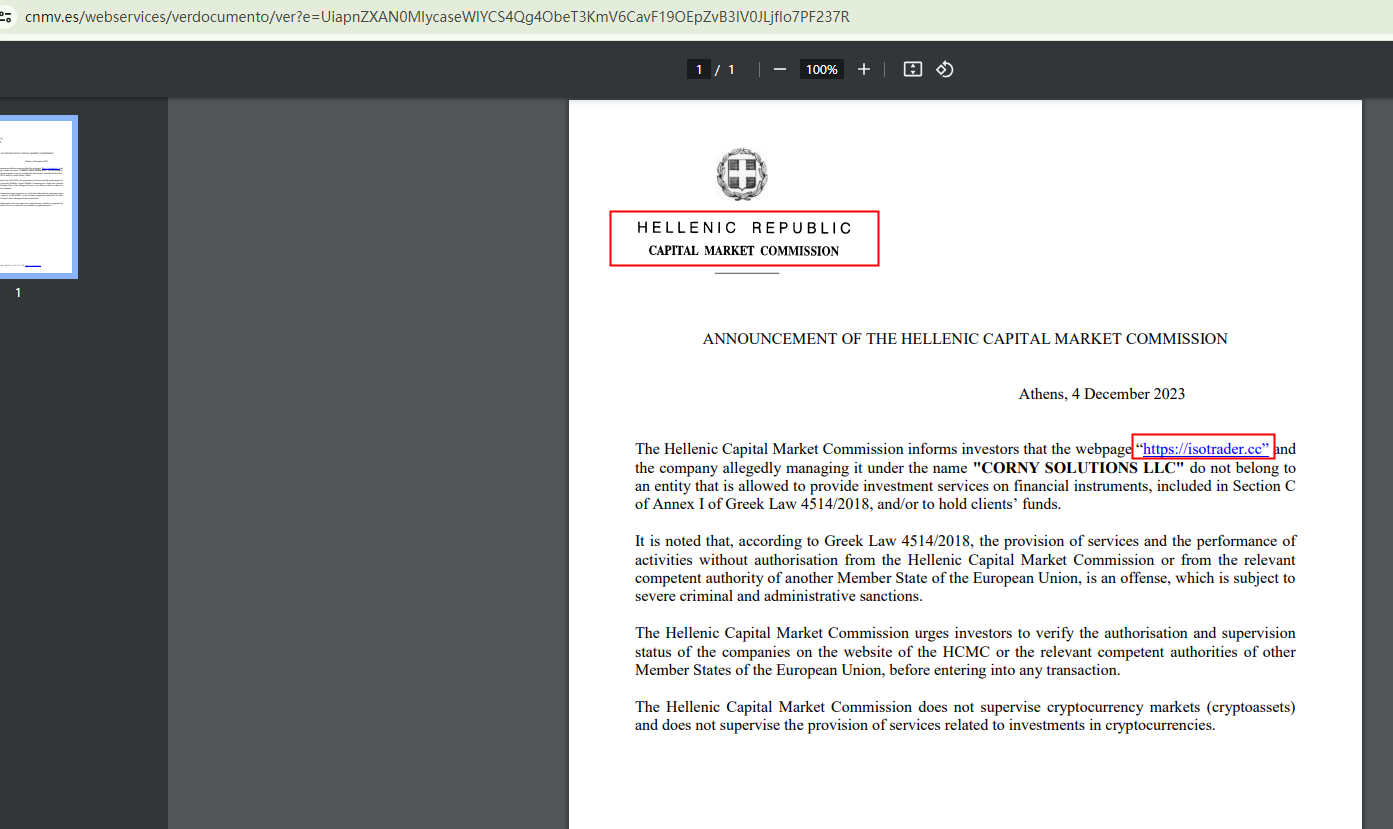Click the cryptocurrency disclaimer paragraph
This screenshot has width=1393, height=829.
coord(964,715)
